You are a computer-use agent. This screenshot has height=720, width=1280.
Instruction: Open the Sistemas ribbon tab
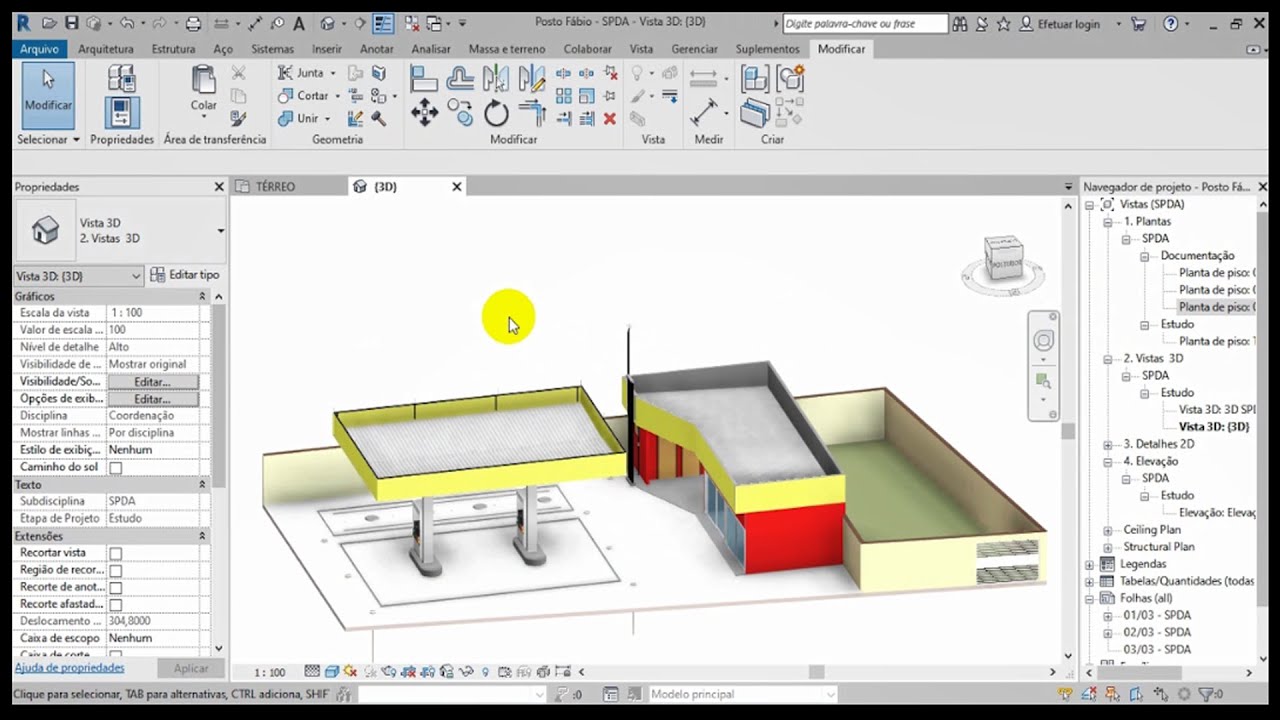273,49
